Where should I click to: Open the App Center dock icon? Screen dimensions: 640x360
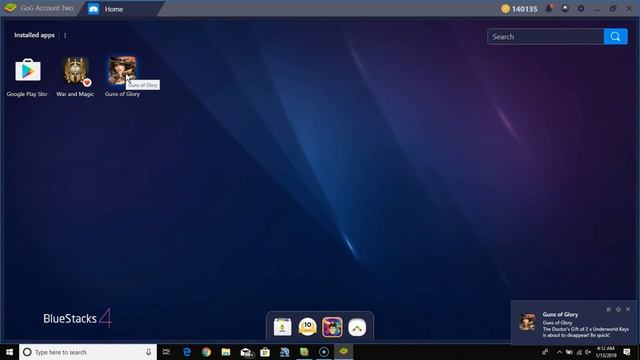pos(282,327)
